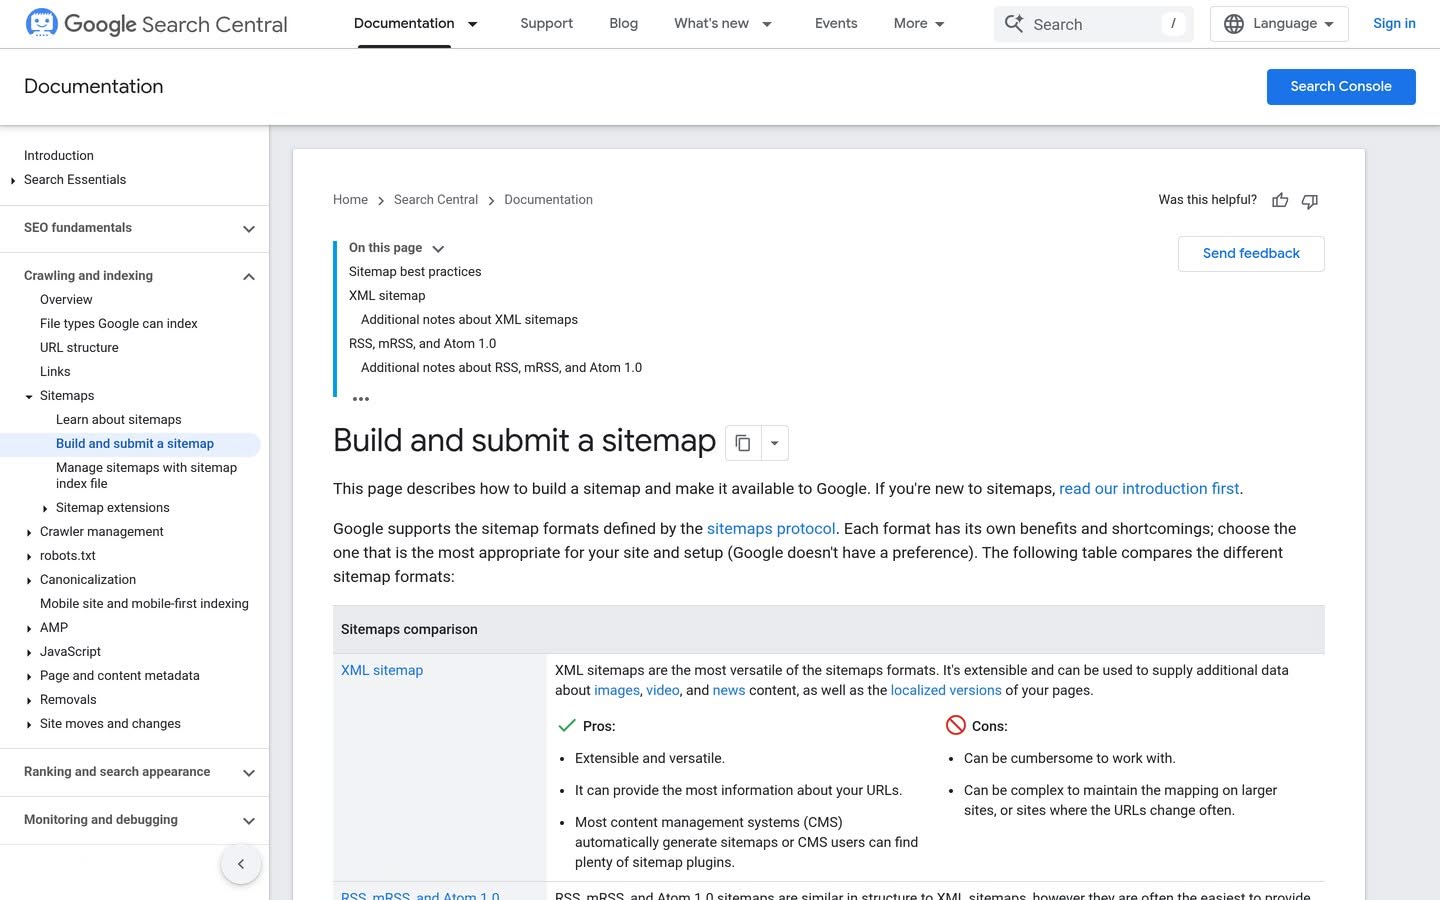Jump to Additional notes about XML sitemaps
The image size is (1440, 900).
[469, 320]
